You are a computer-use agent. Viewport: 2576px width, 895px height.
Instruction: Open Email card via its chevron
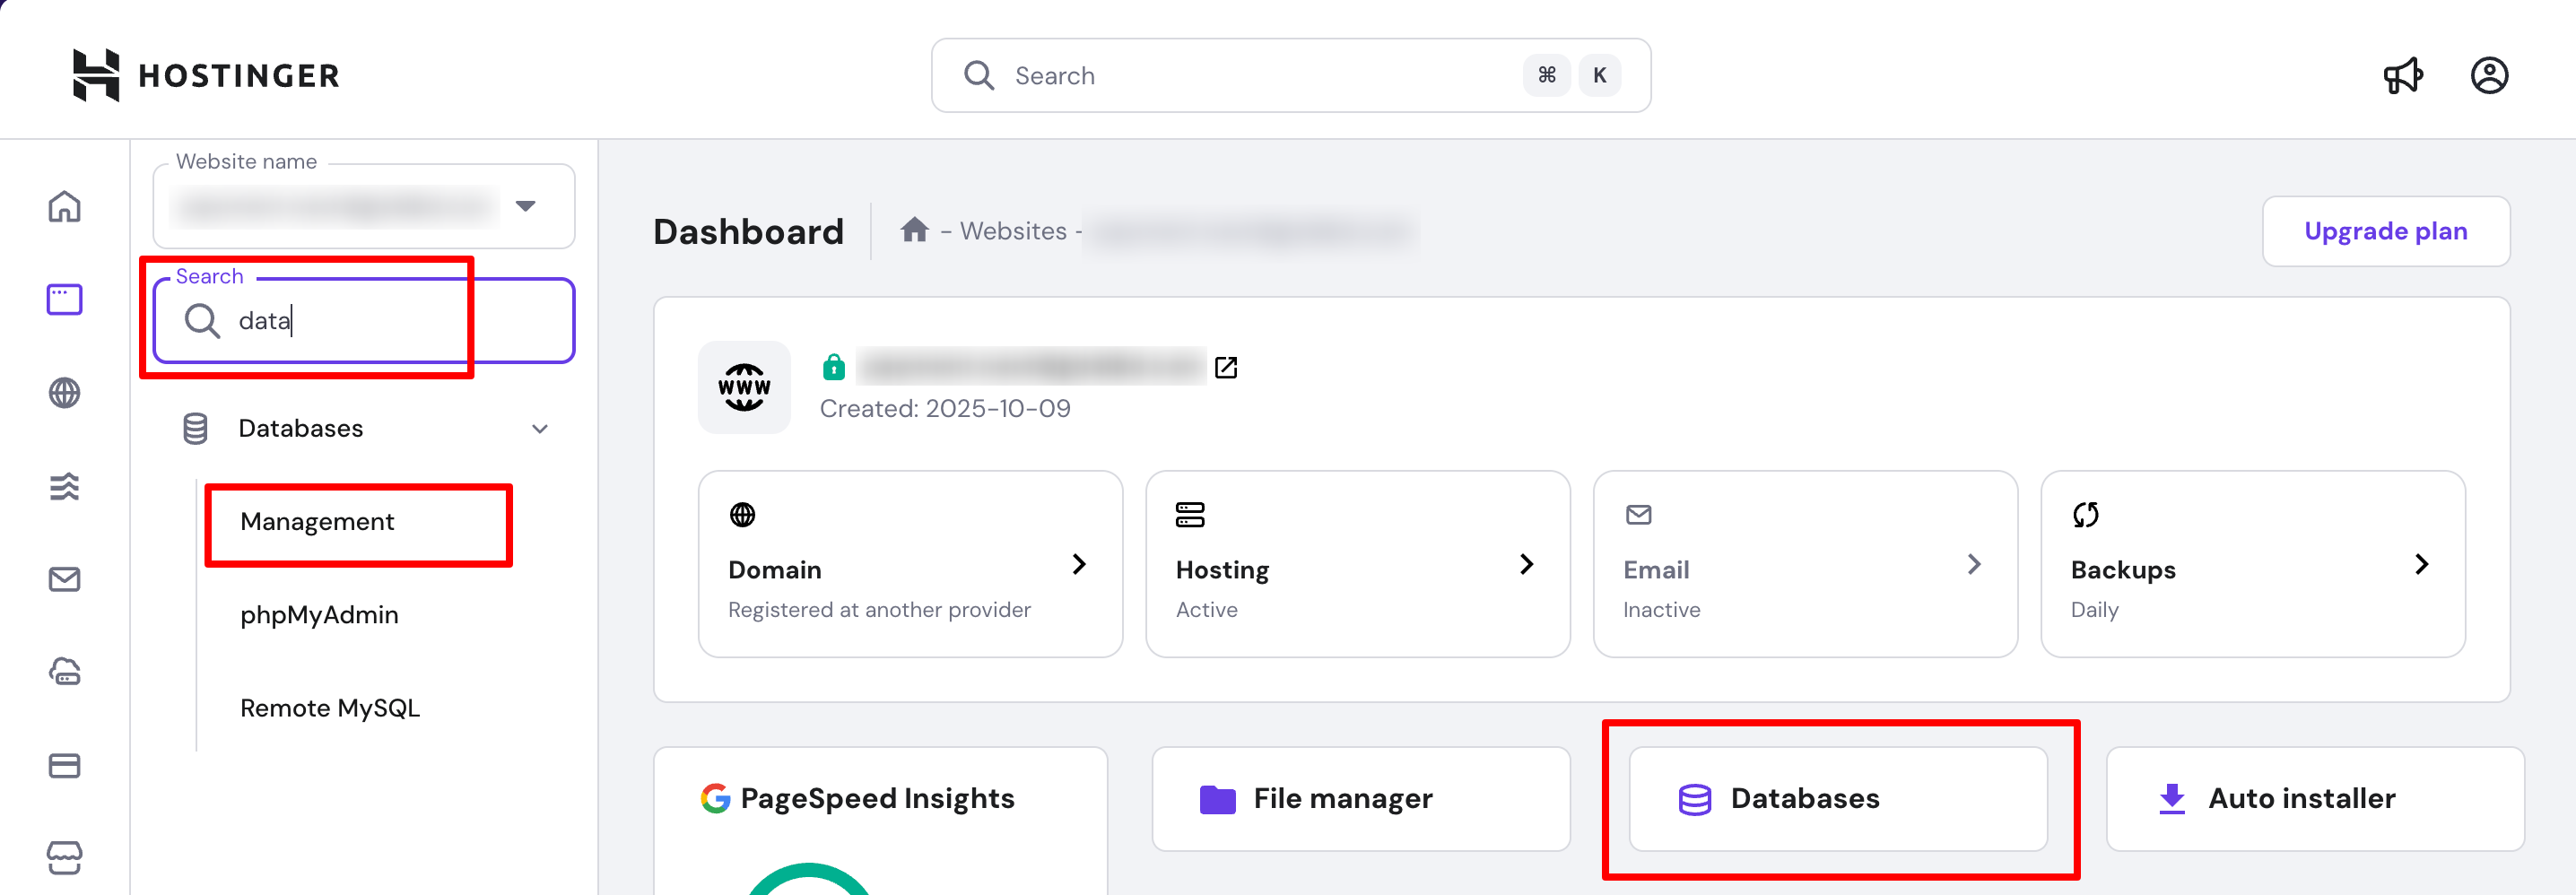pos(1973,564)
